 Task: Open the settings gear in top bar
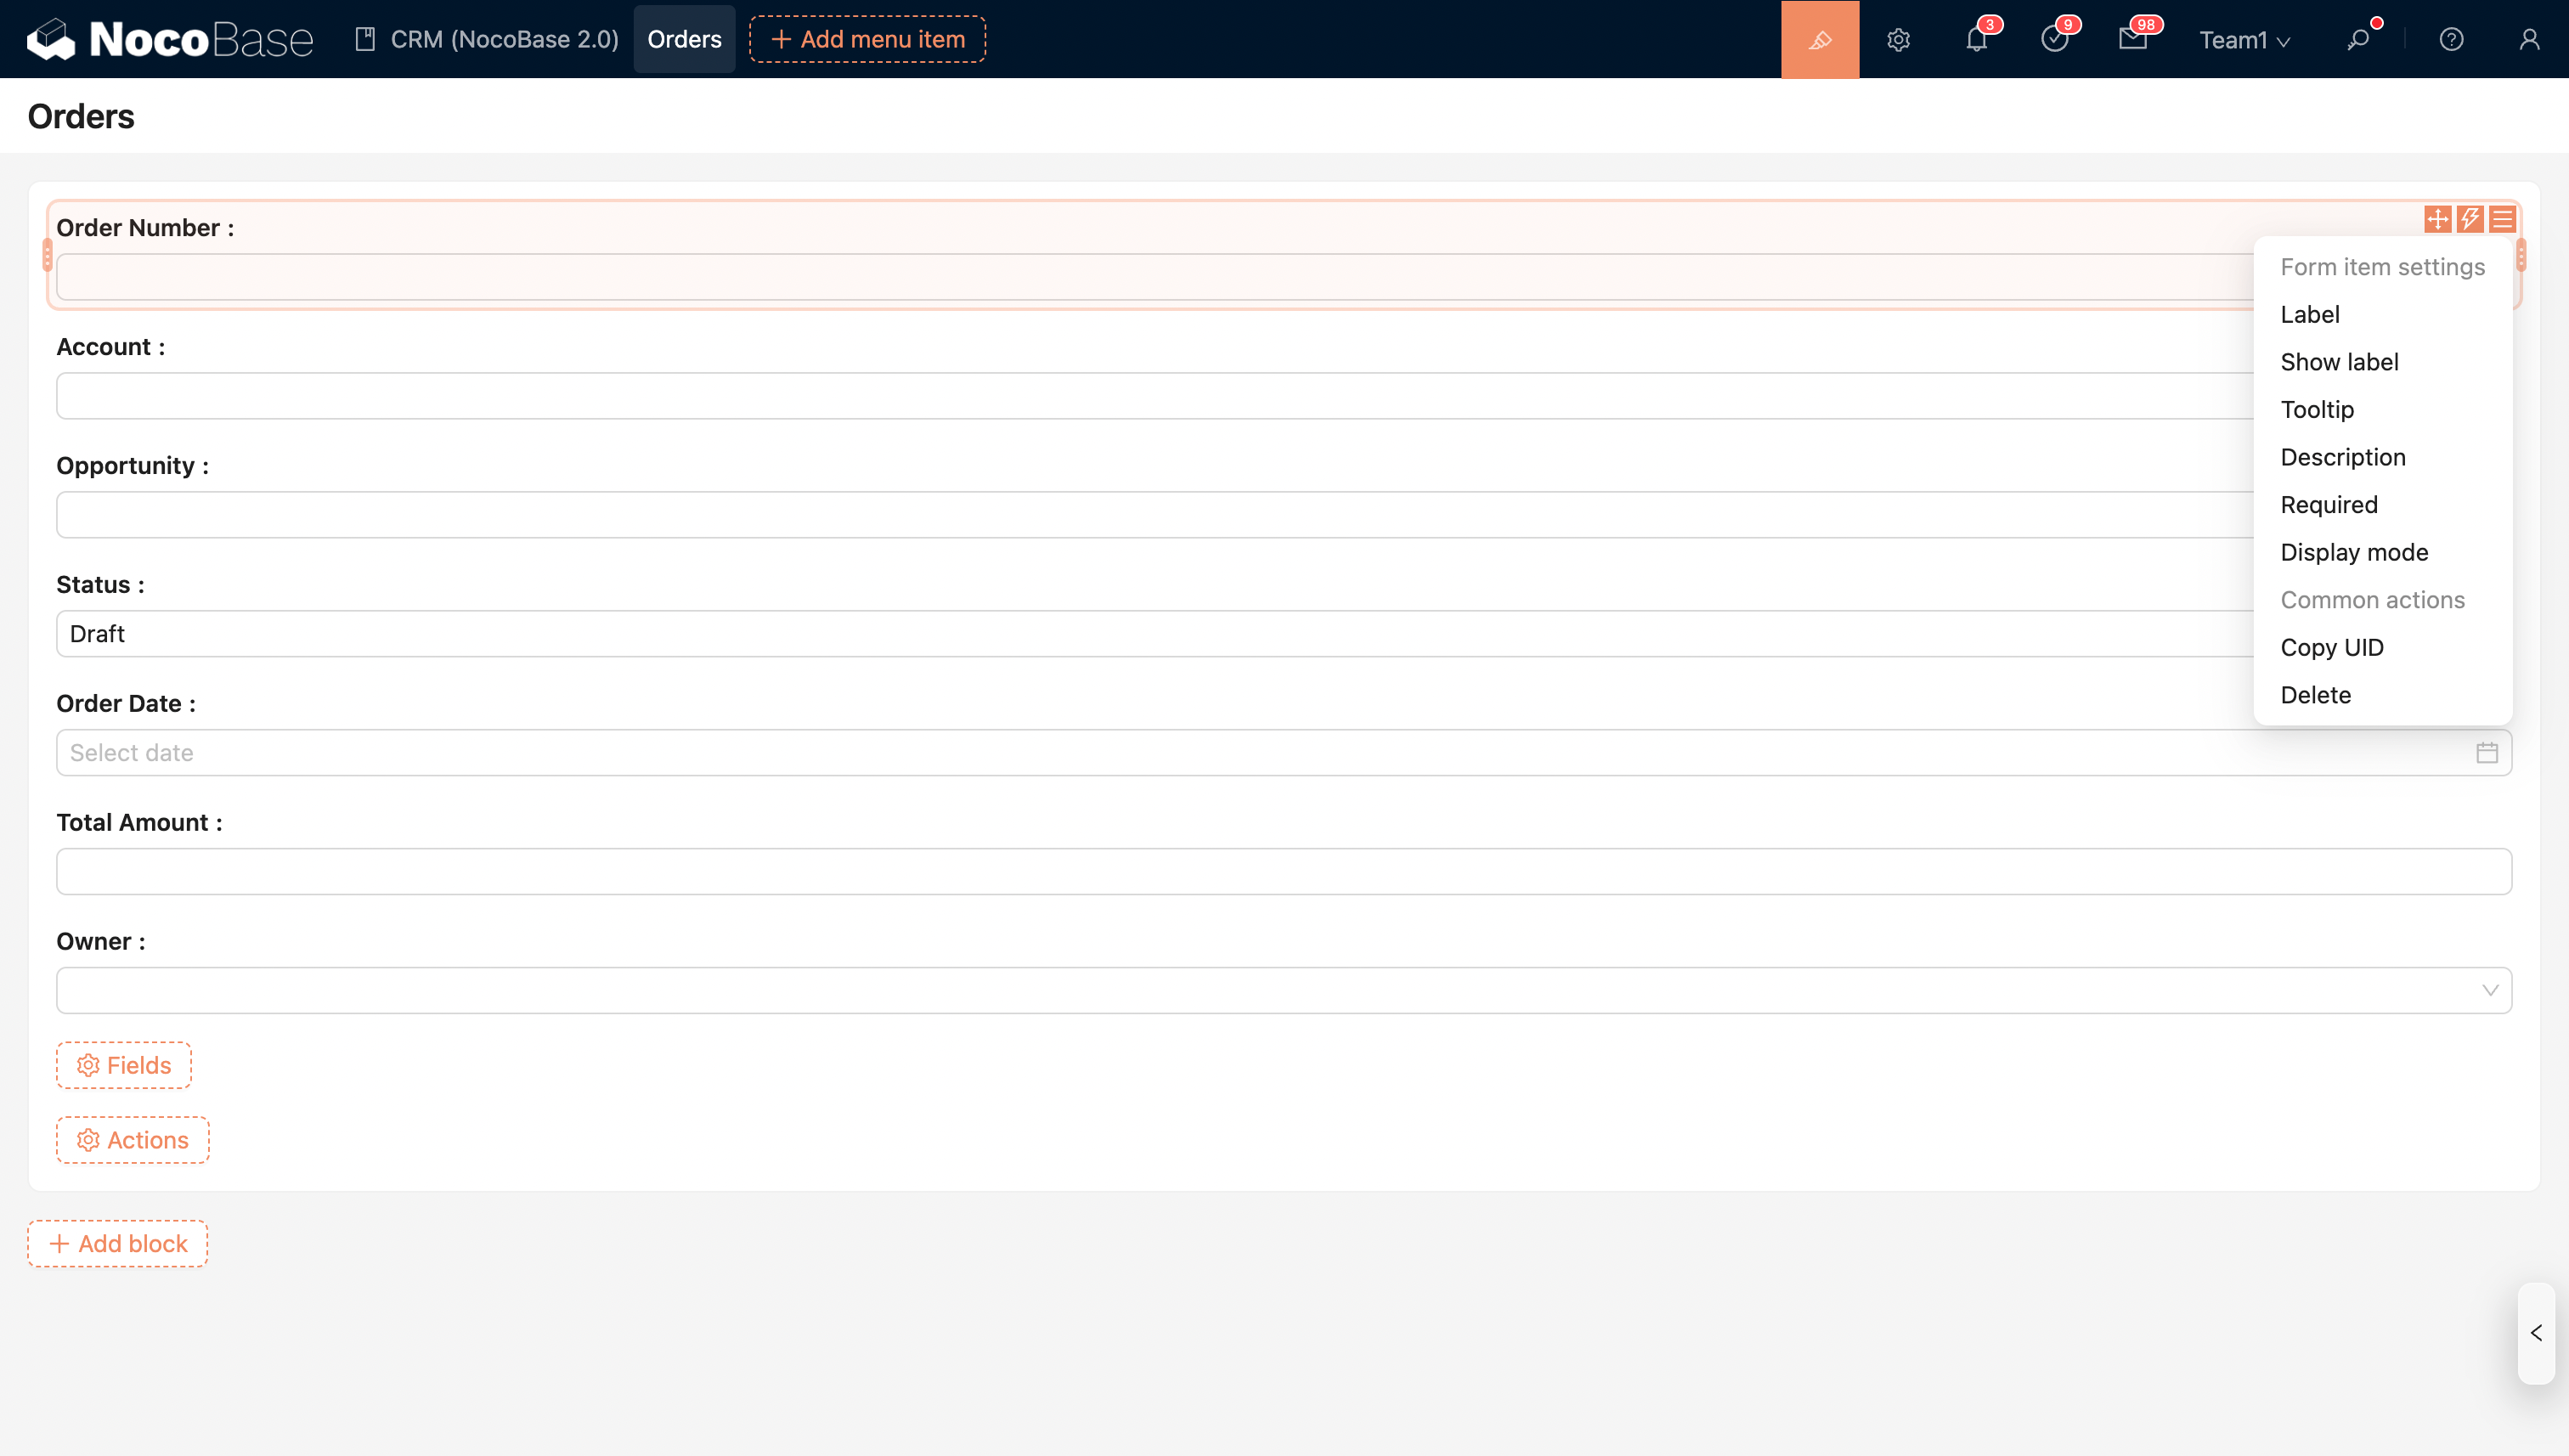[x=1898, y=39]
